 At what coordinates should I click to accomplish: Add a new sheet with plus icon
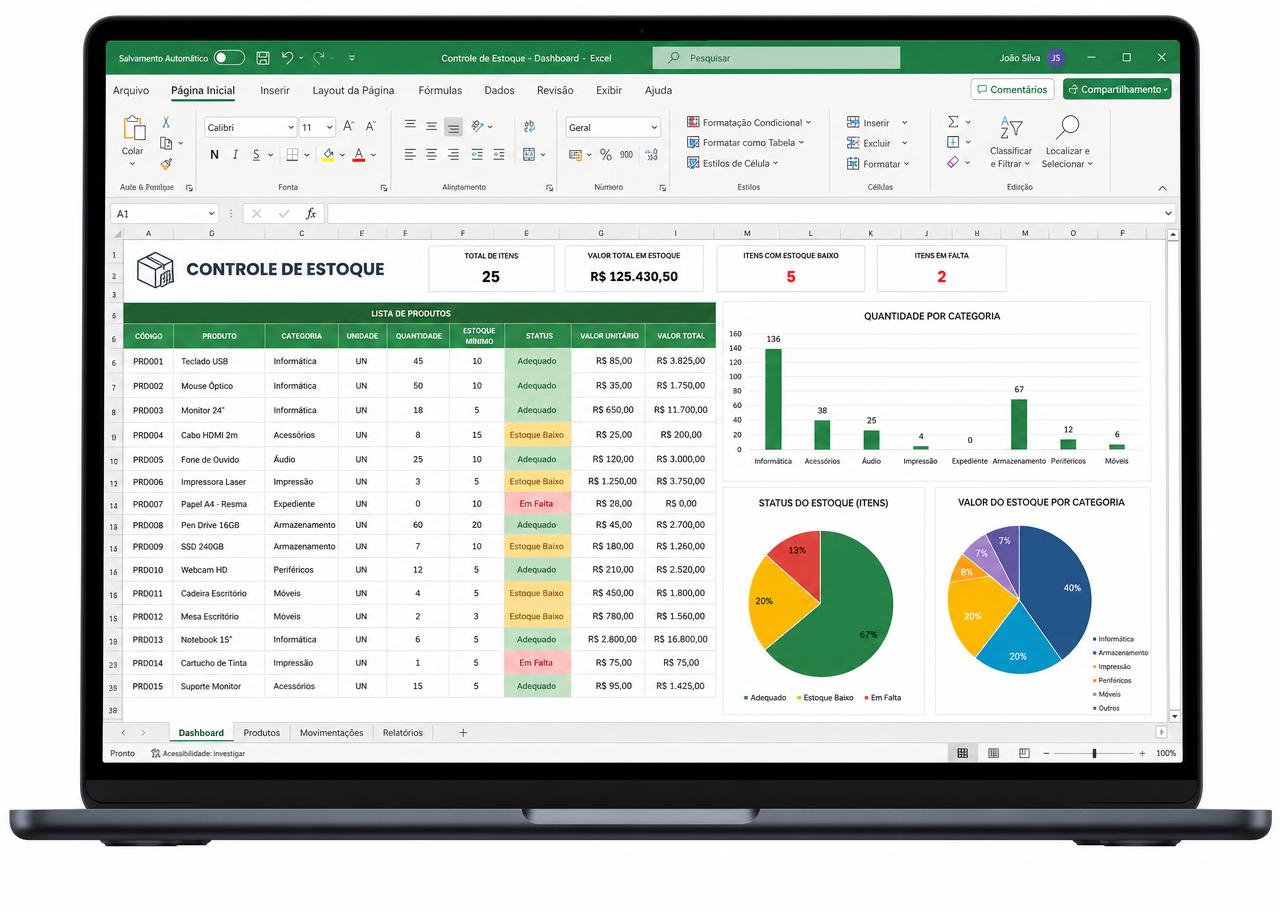(463, 733)
